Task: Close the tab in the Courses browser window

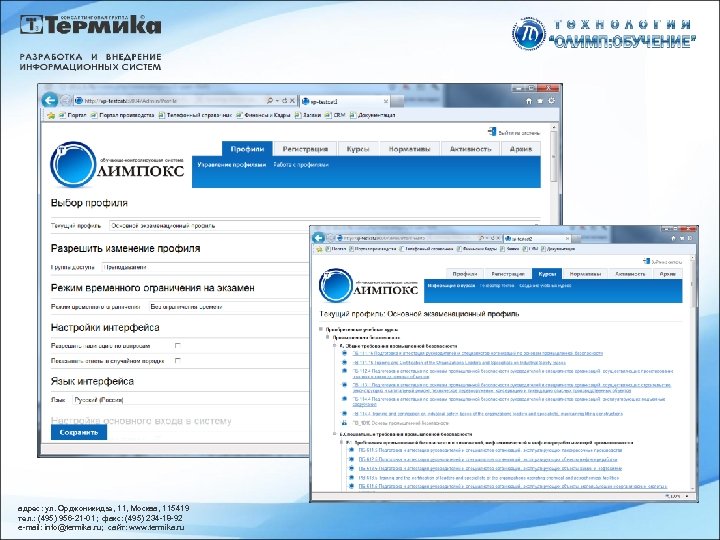Action: point(567,239)
